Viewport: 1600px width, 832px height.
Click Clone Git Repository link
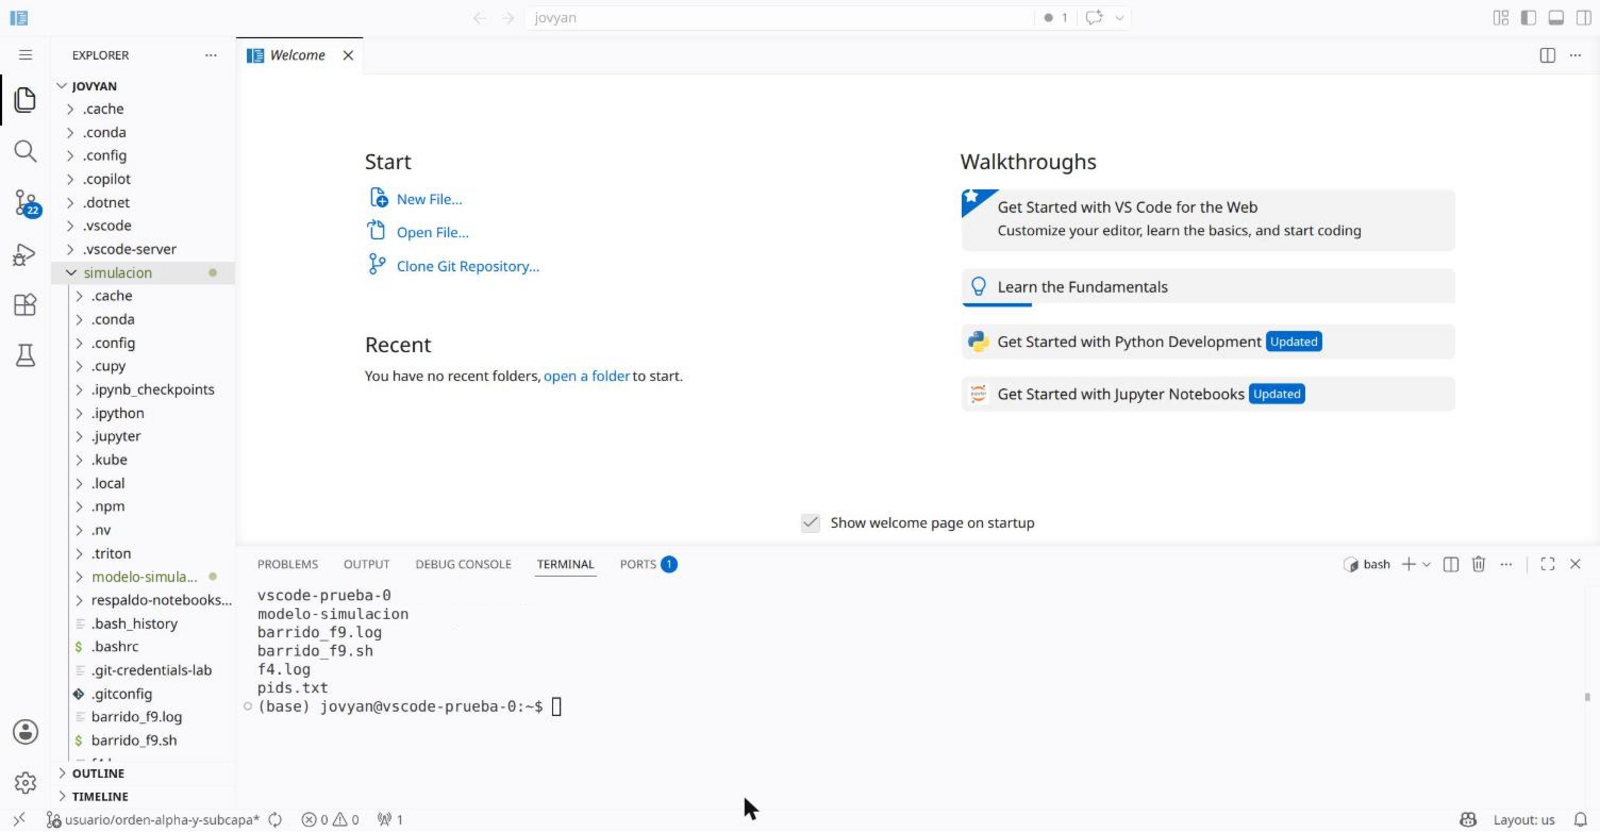pos(468,266)
